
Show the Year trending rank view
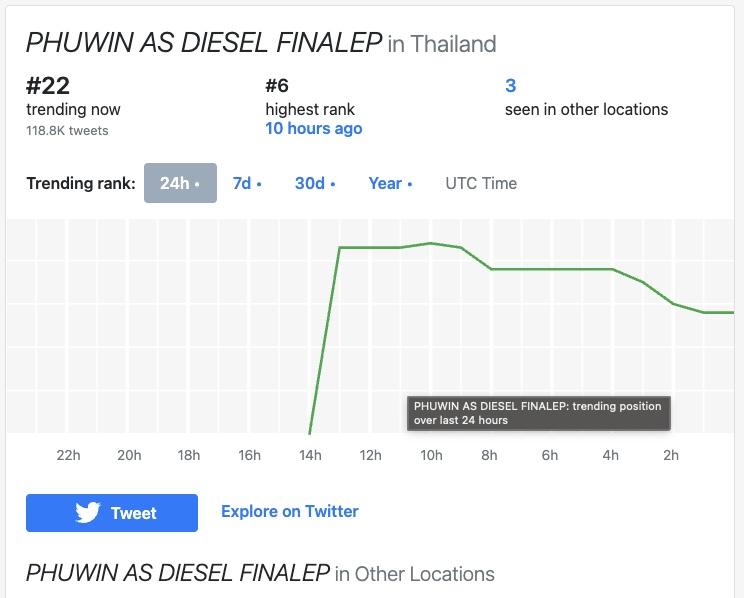click(x=389, y=183)
